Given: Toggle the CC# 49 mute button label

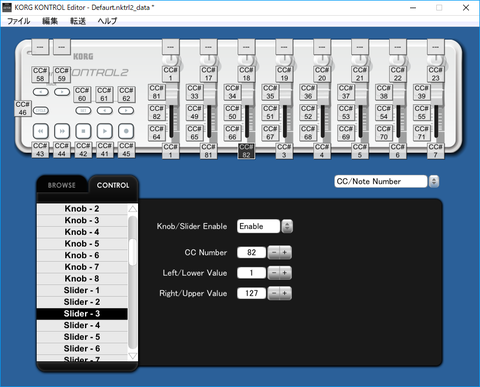Looking at the screenshot, I should tap(194, 113).
